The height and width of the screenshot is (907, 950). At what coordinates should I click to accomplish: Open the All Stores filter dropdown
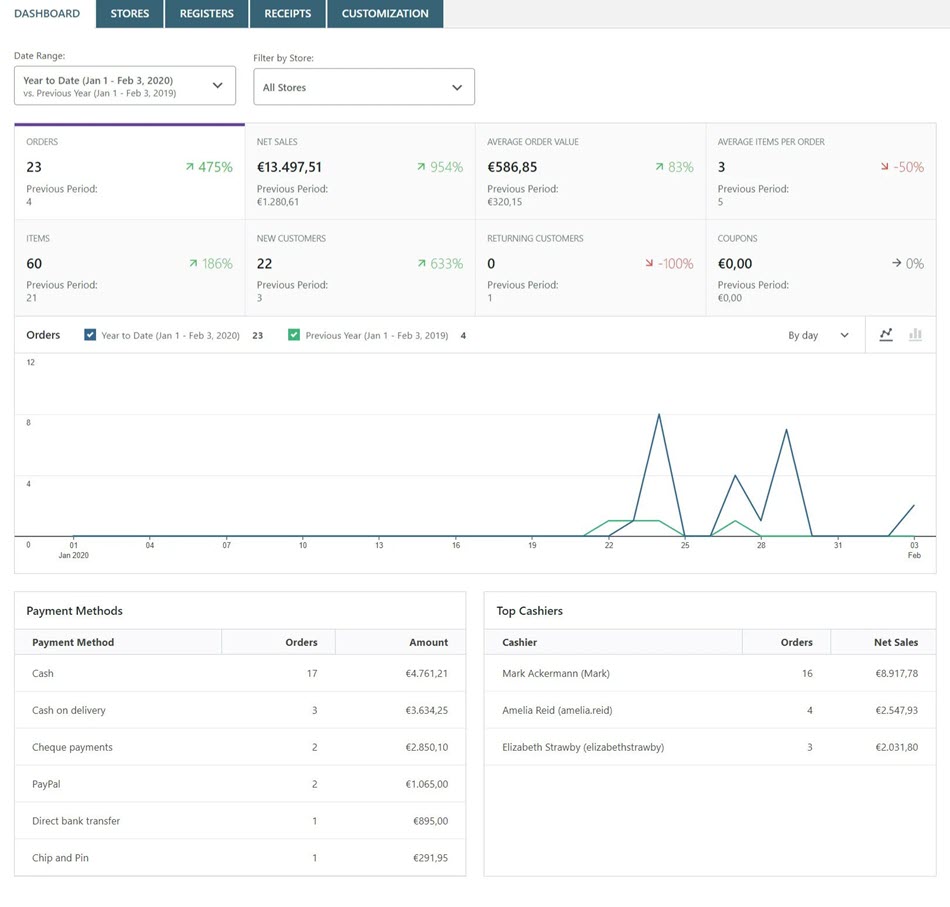pyautogui.click(x=364, y=87)
